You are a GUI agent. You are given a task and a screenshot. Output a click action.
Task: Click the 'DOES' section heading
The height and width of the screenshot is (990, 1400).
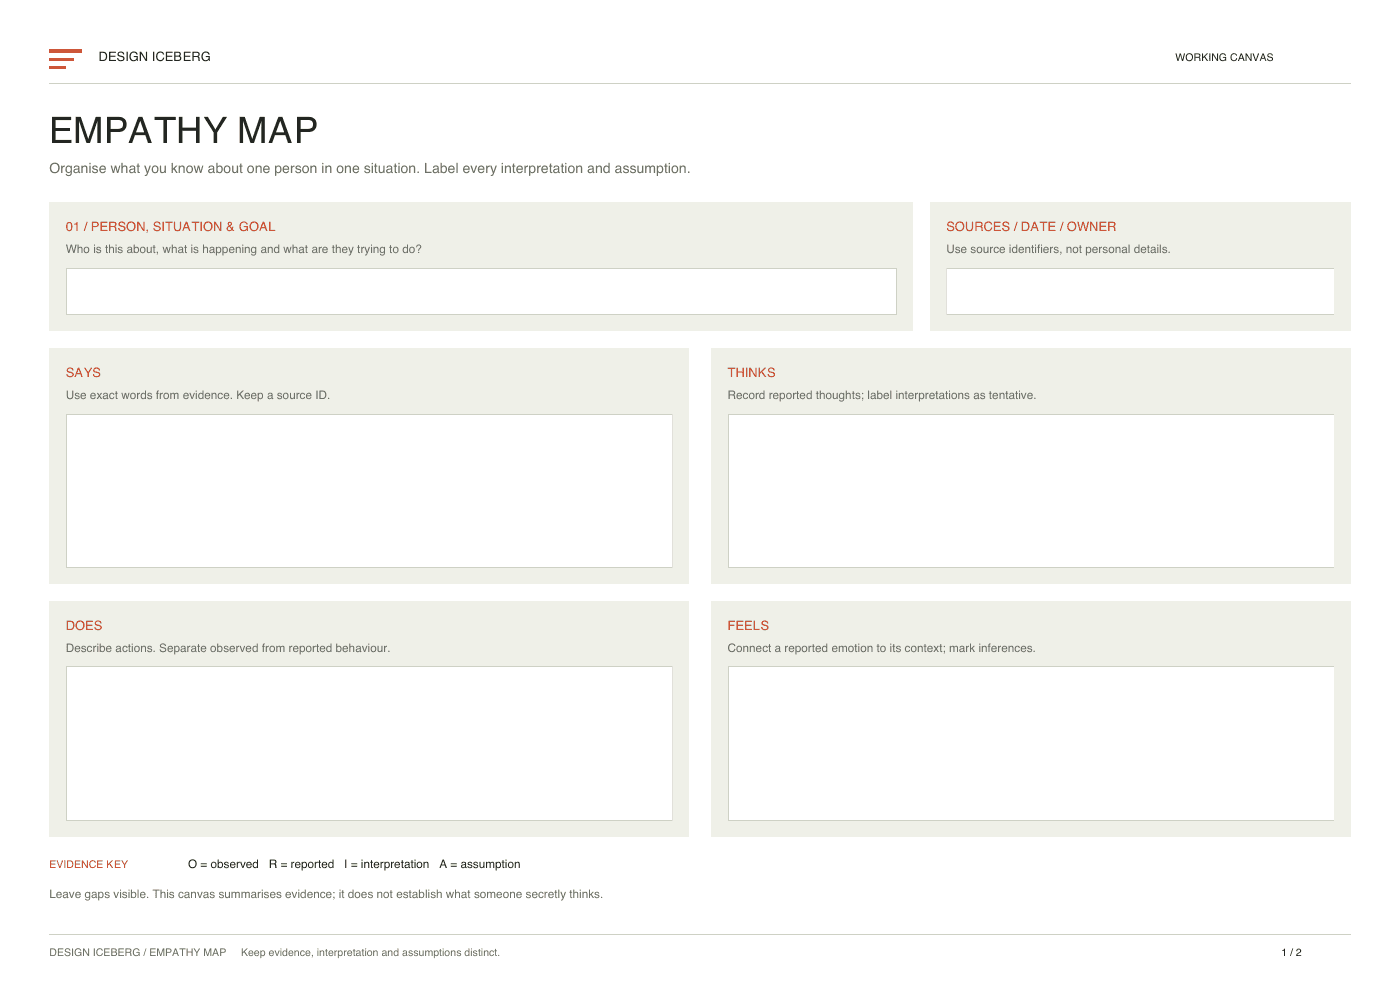click(84, 626)
